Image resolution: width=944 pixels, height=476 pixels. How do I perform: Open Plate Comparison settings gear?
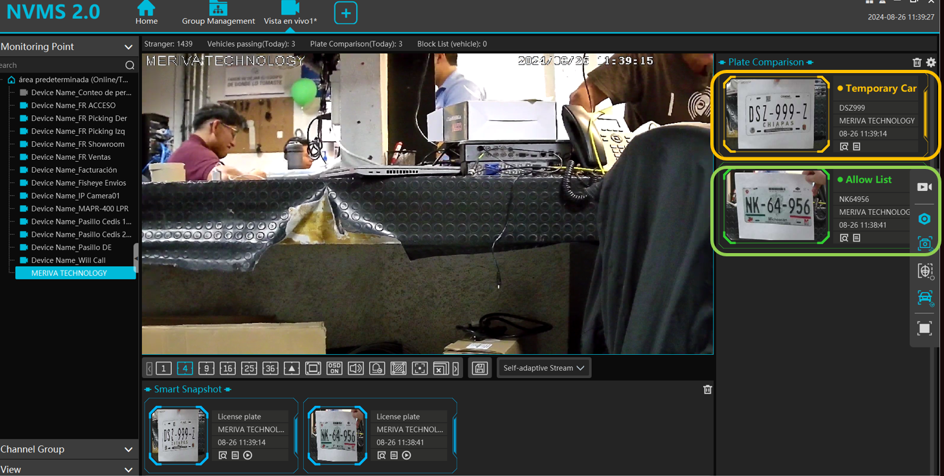coord(931,63)
